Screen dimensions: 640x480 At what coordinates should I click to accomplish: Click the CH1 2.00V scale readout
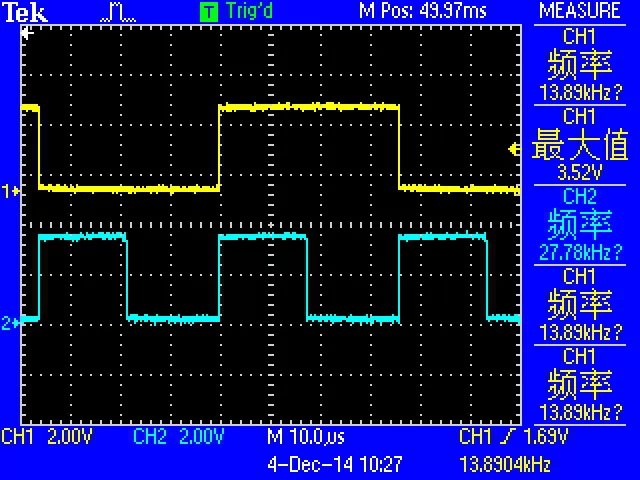pos(48,437)
